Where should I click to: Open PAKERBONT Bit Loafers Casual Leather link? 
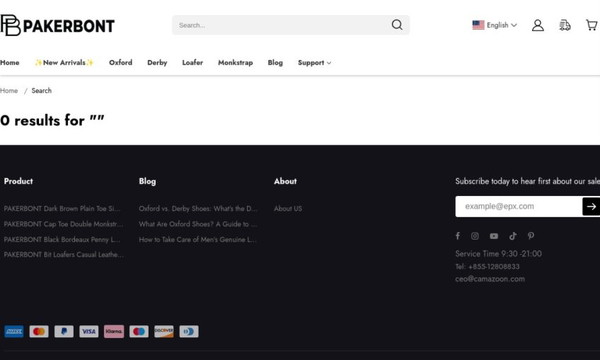[x=64, y=254]
